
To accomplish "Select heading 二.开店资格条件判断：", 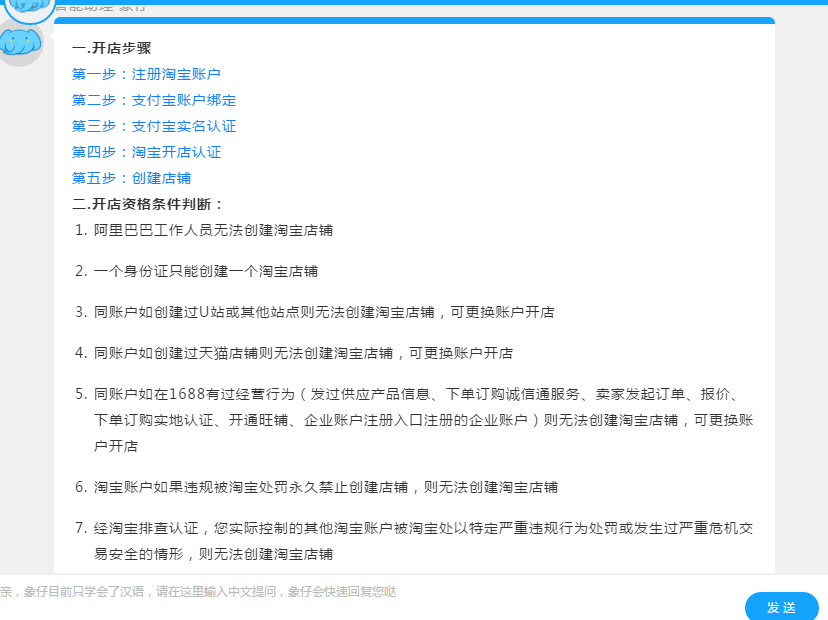I will 148,204.
